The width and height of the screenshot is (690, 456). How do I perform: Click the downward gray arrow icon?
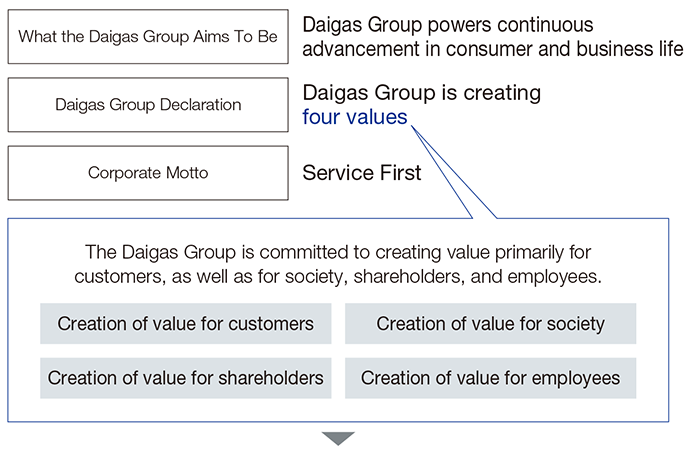pyautogui.click(x=338, y=438)
